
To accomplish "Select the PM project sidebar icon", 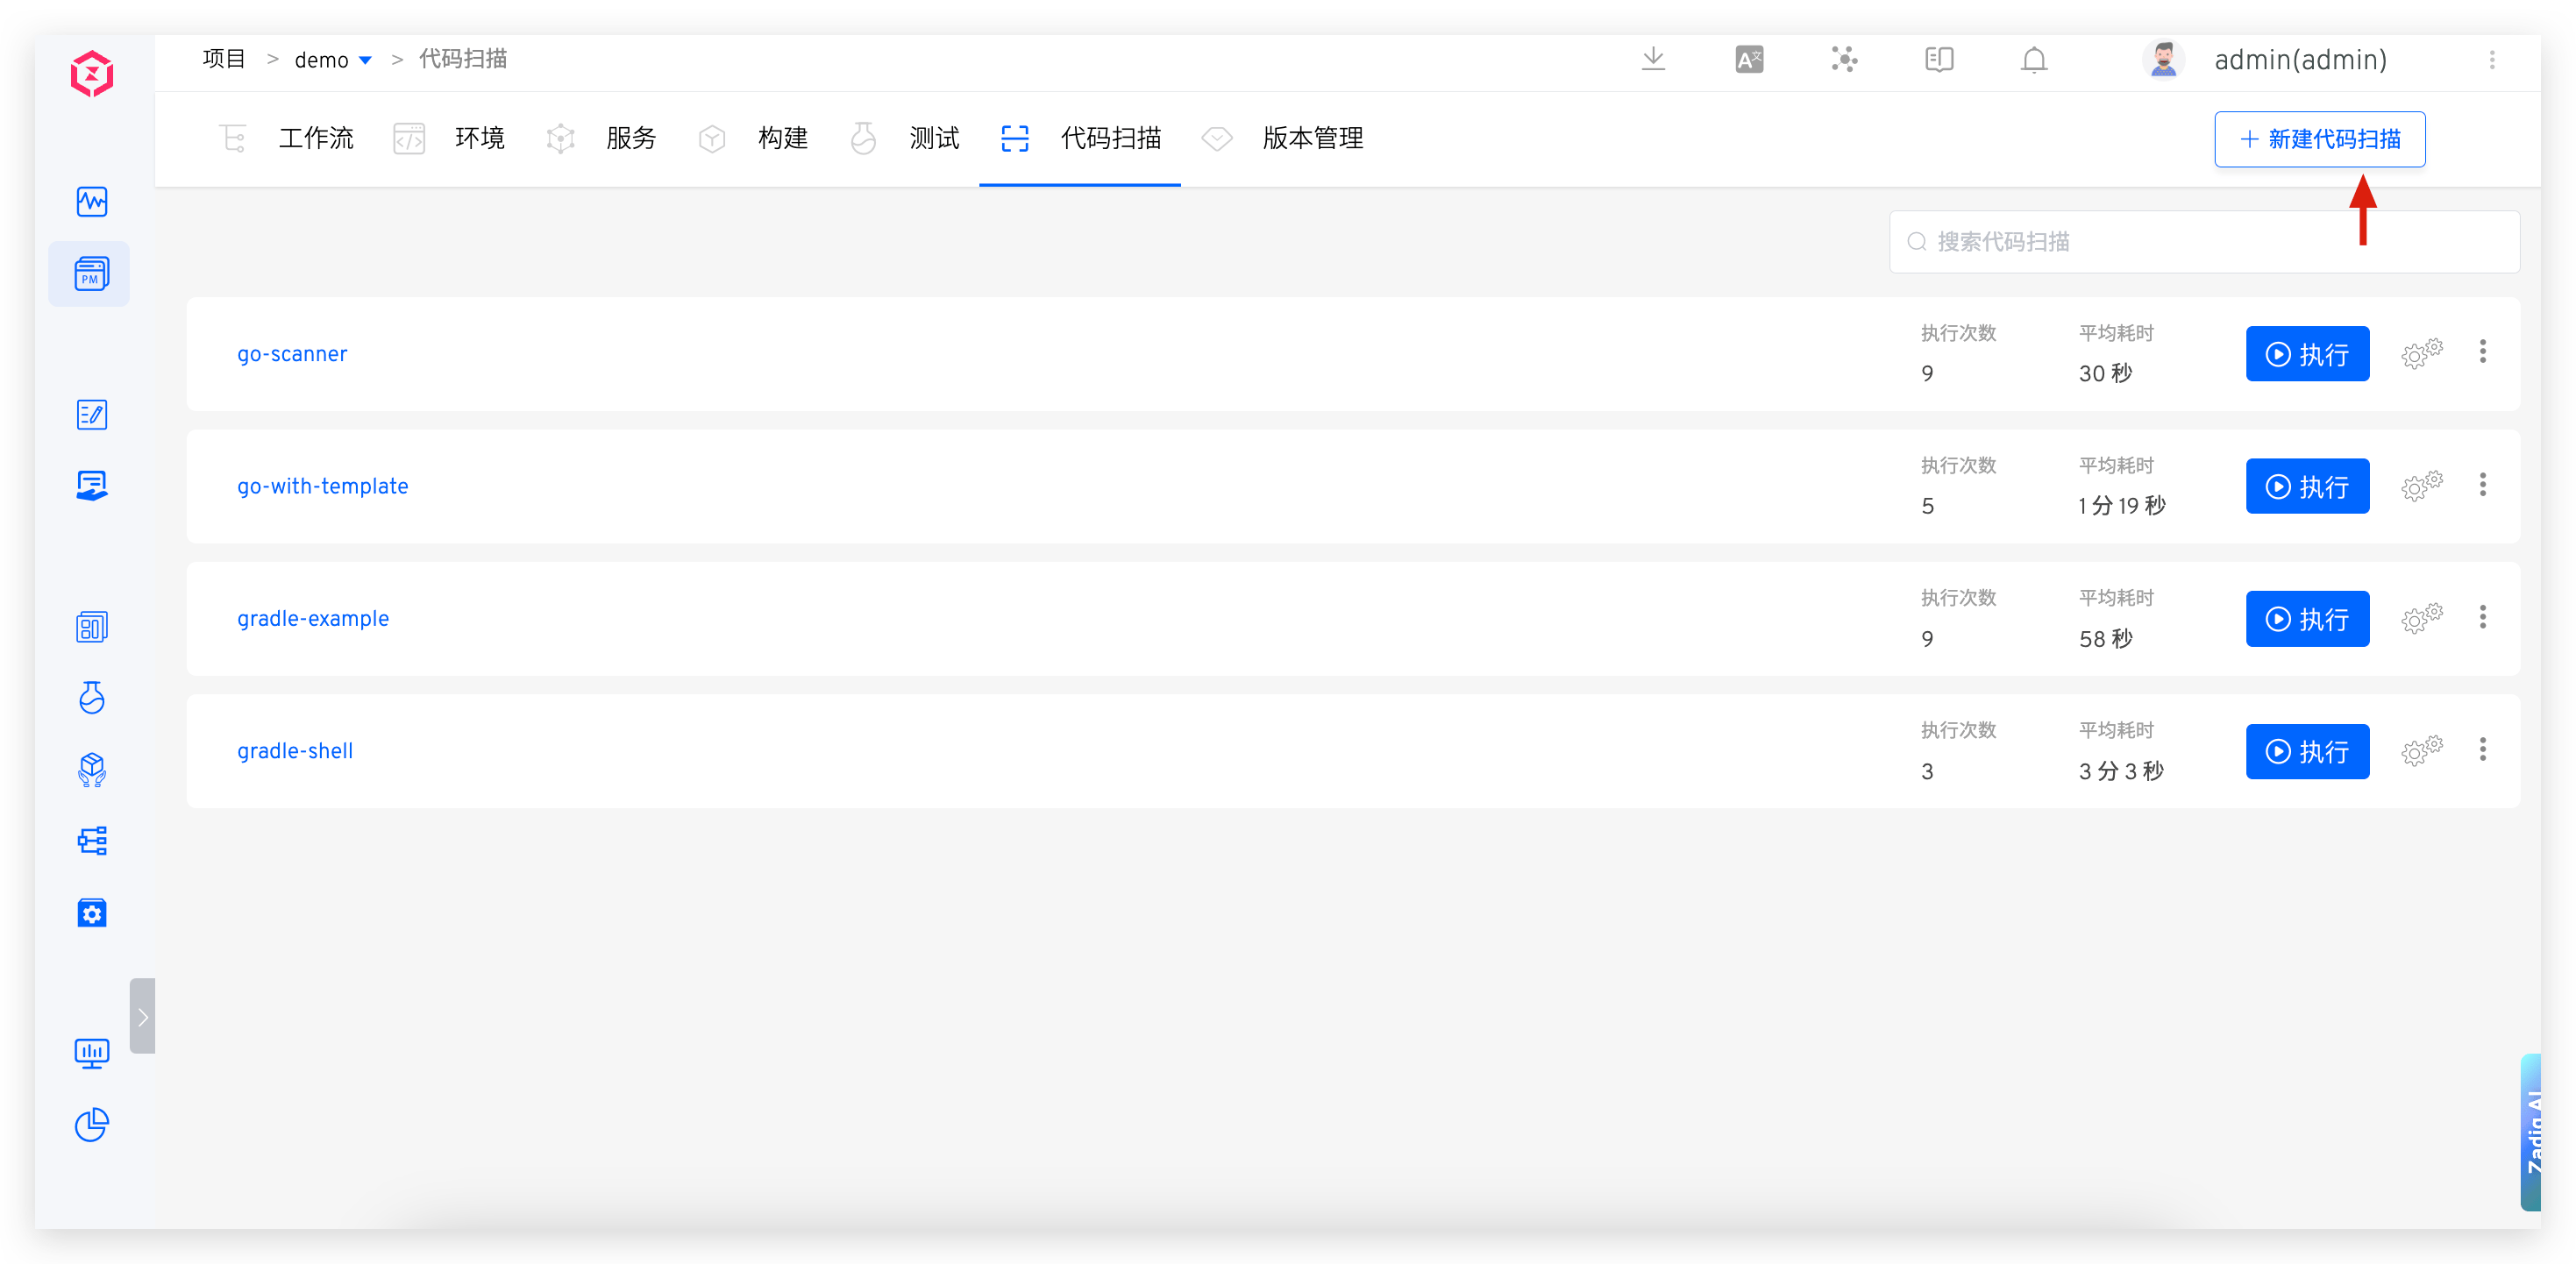I will pyautogui.click(x=90, y=274).
